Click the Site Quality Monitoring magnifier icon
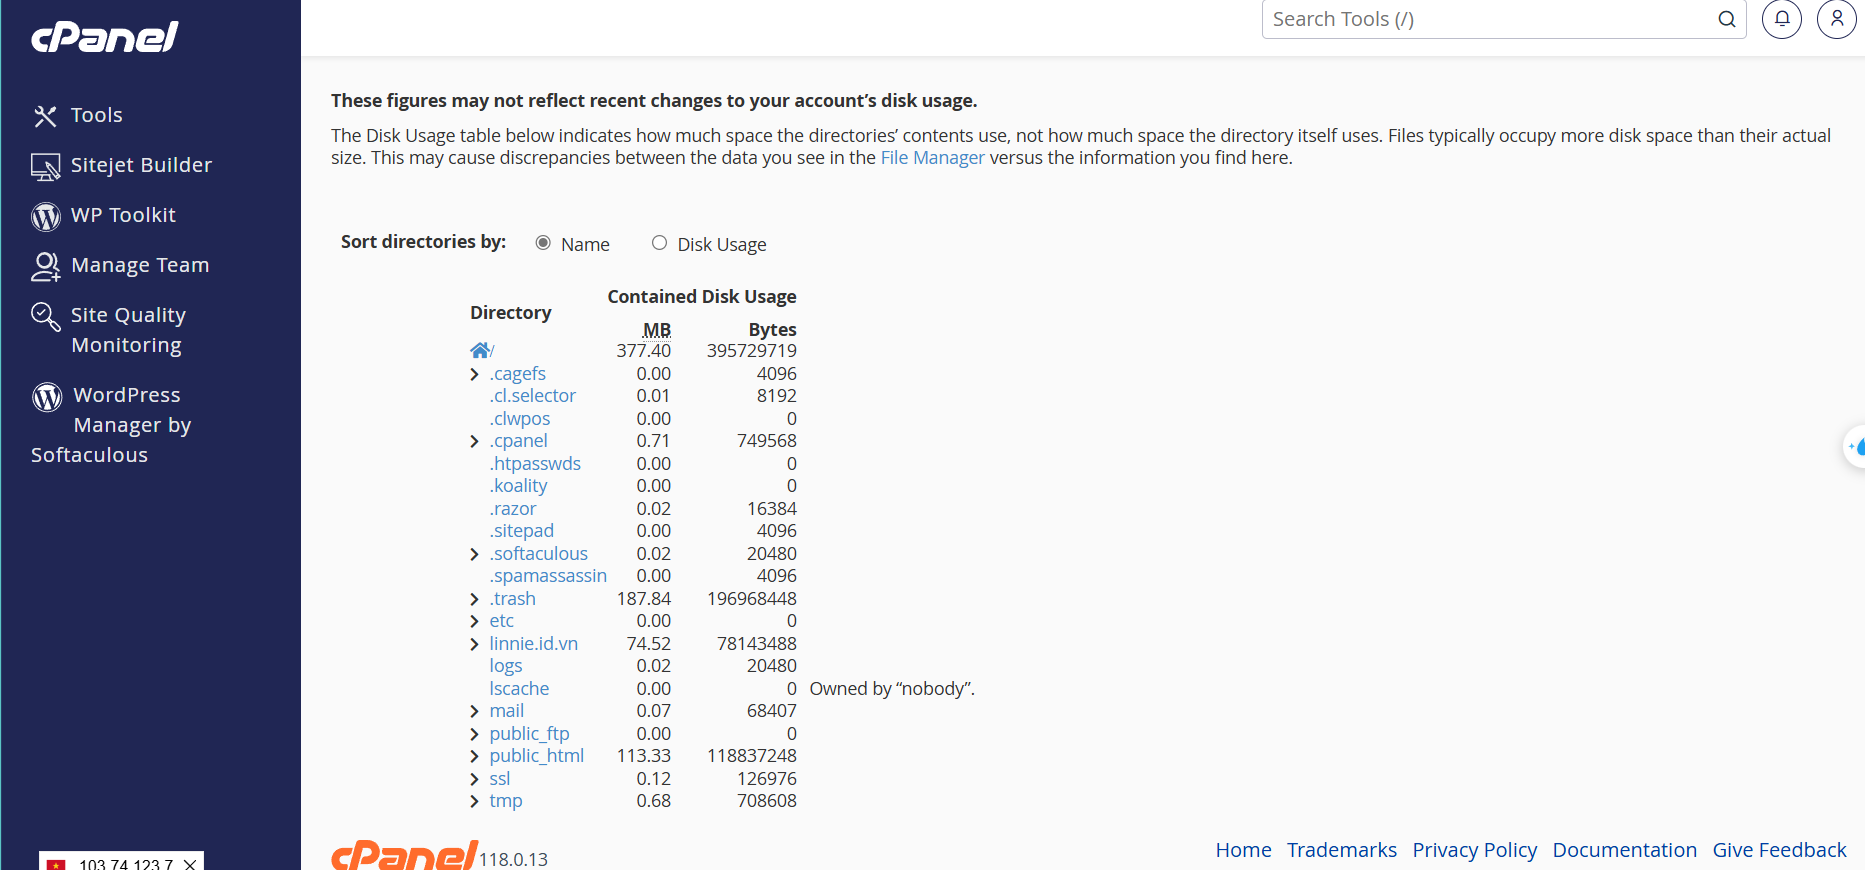This screenshot has width=1865, height=870. 45,316
